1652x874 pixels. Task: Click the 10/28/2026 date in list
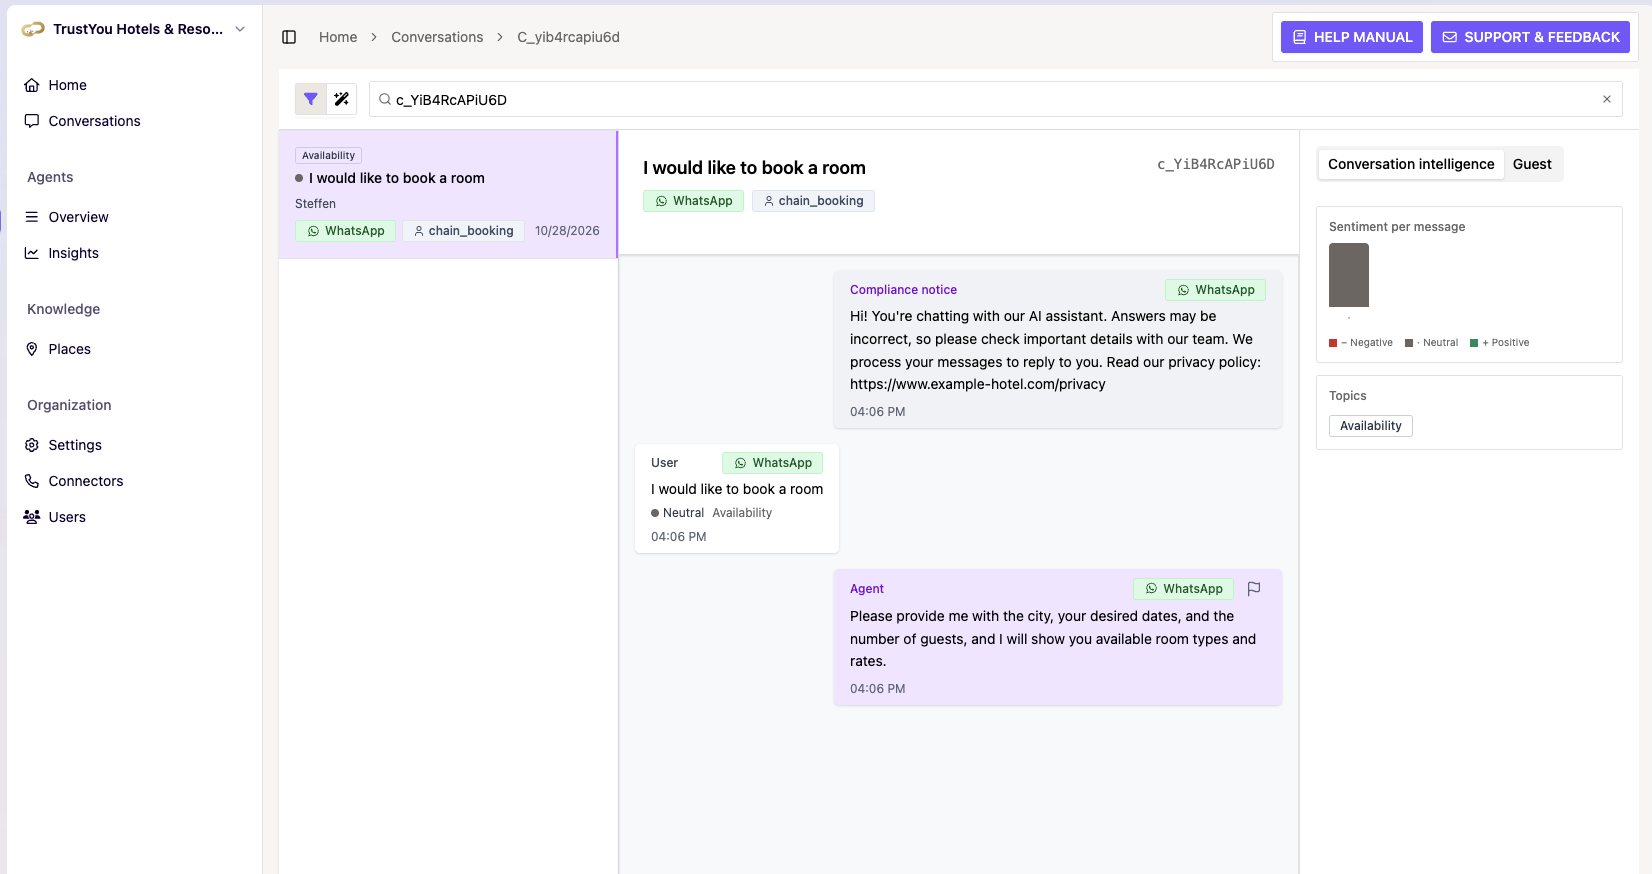click(x=567, y=231)
